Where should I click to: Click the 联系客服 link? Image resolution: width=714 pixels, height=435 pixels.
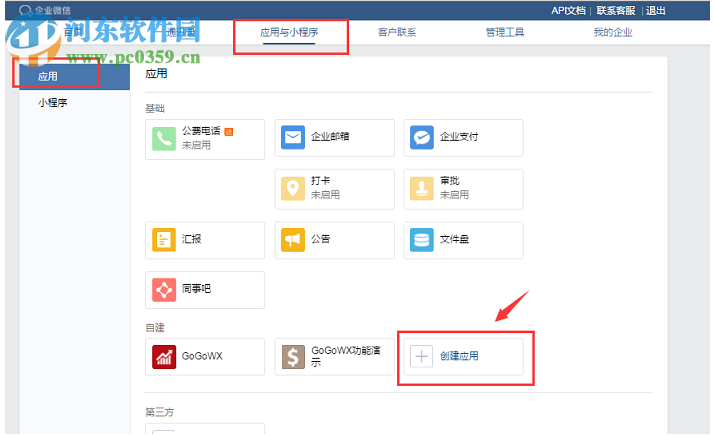click(616, 10)
